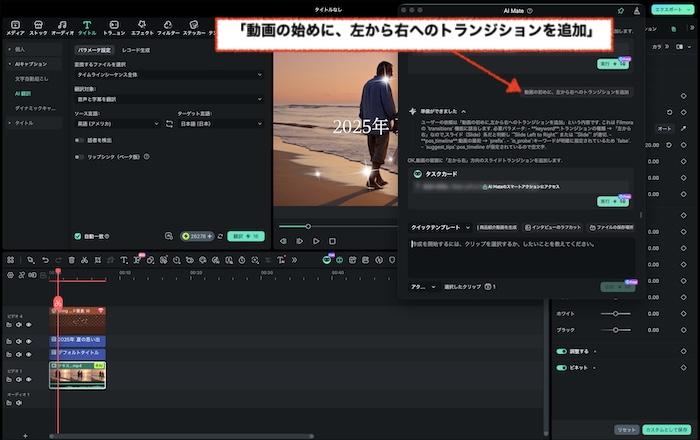The image size is (700, 440).
Task: Switch to レコード生成 sub-tab
Action: [136, 50]
